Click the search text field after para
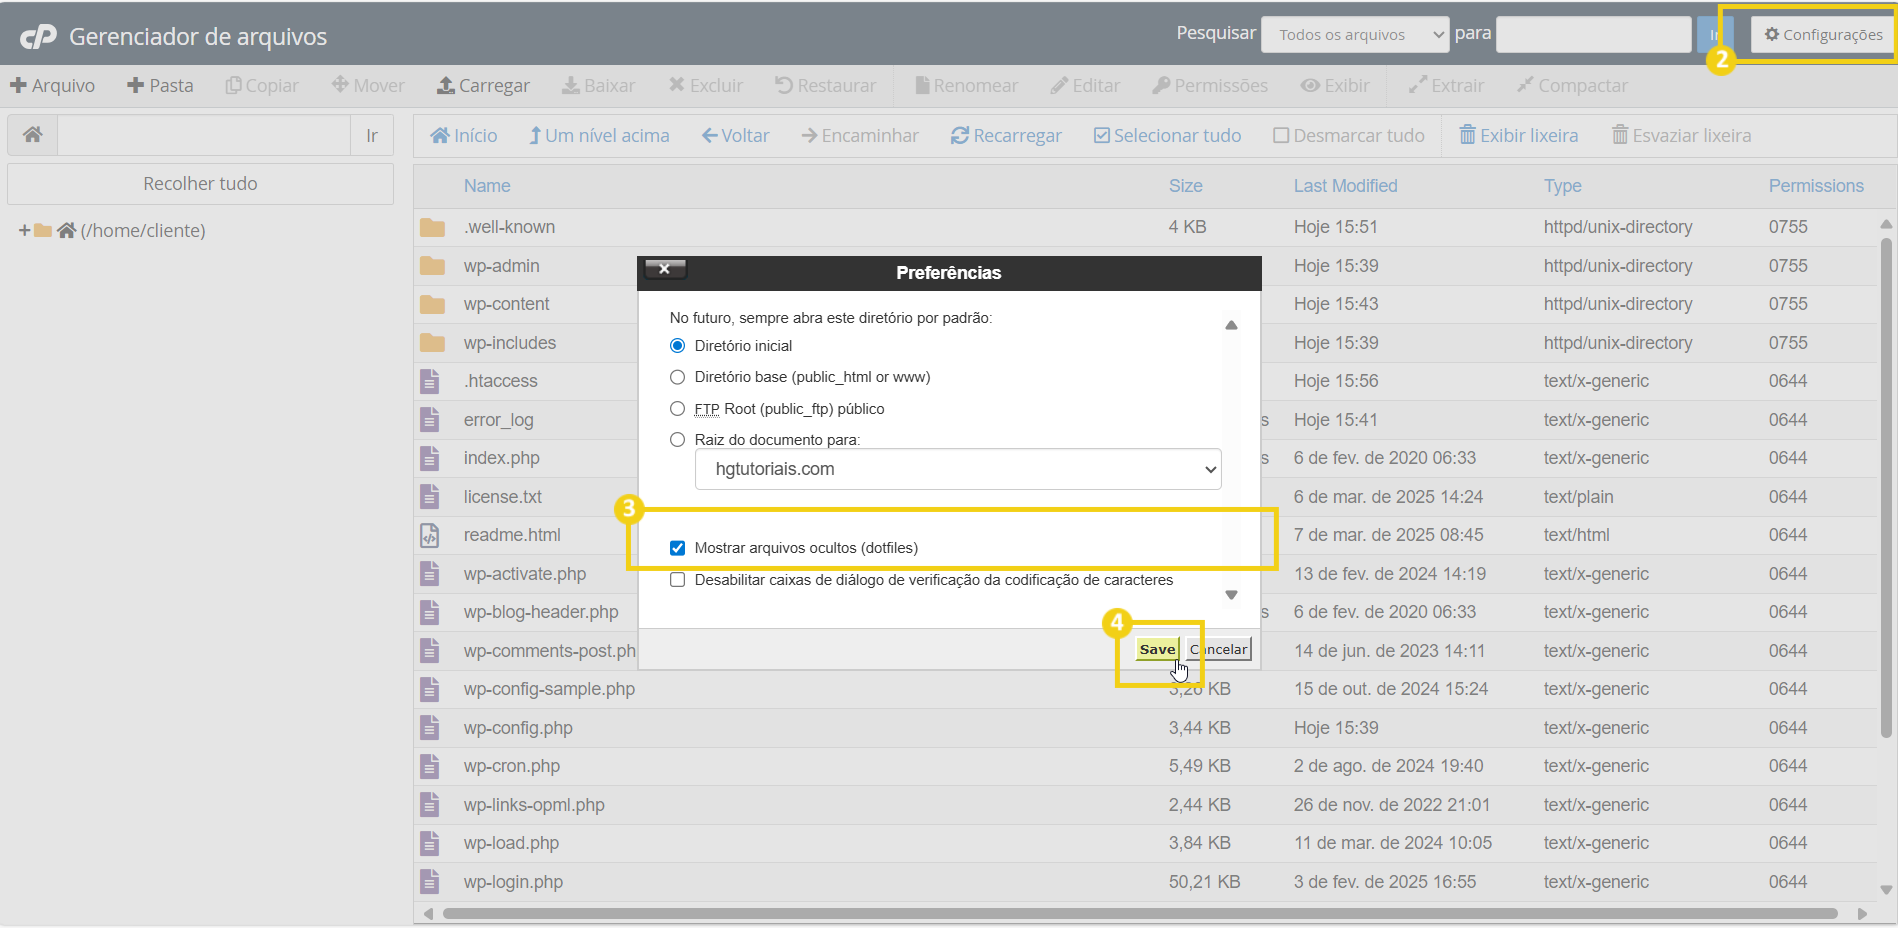This screenshot has width=1898, height=928. point(1592,35)
